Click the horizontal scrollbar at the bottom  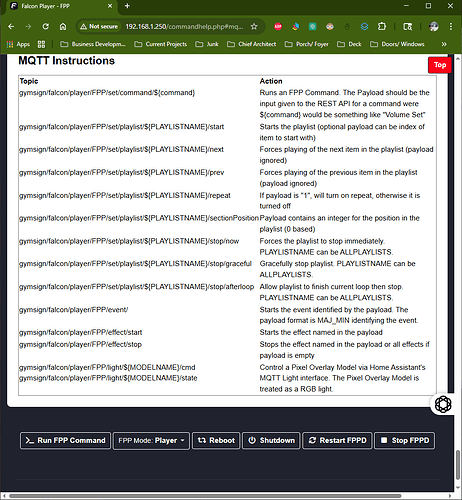205,496
